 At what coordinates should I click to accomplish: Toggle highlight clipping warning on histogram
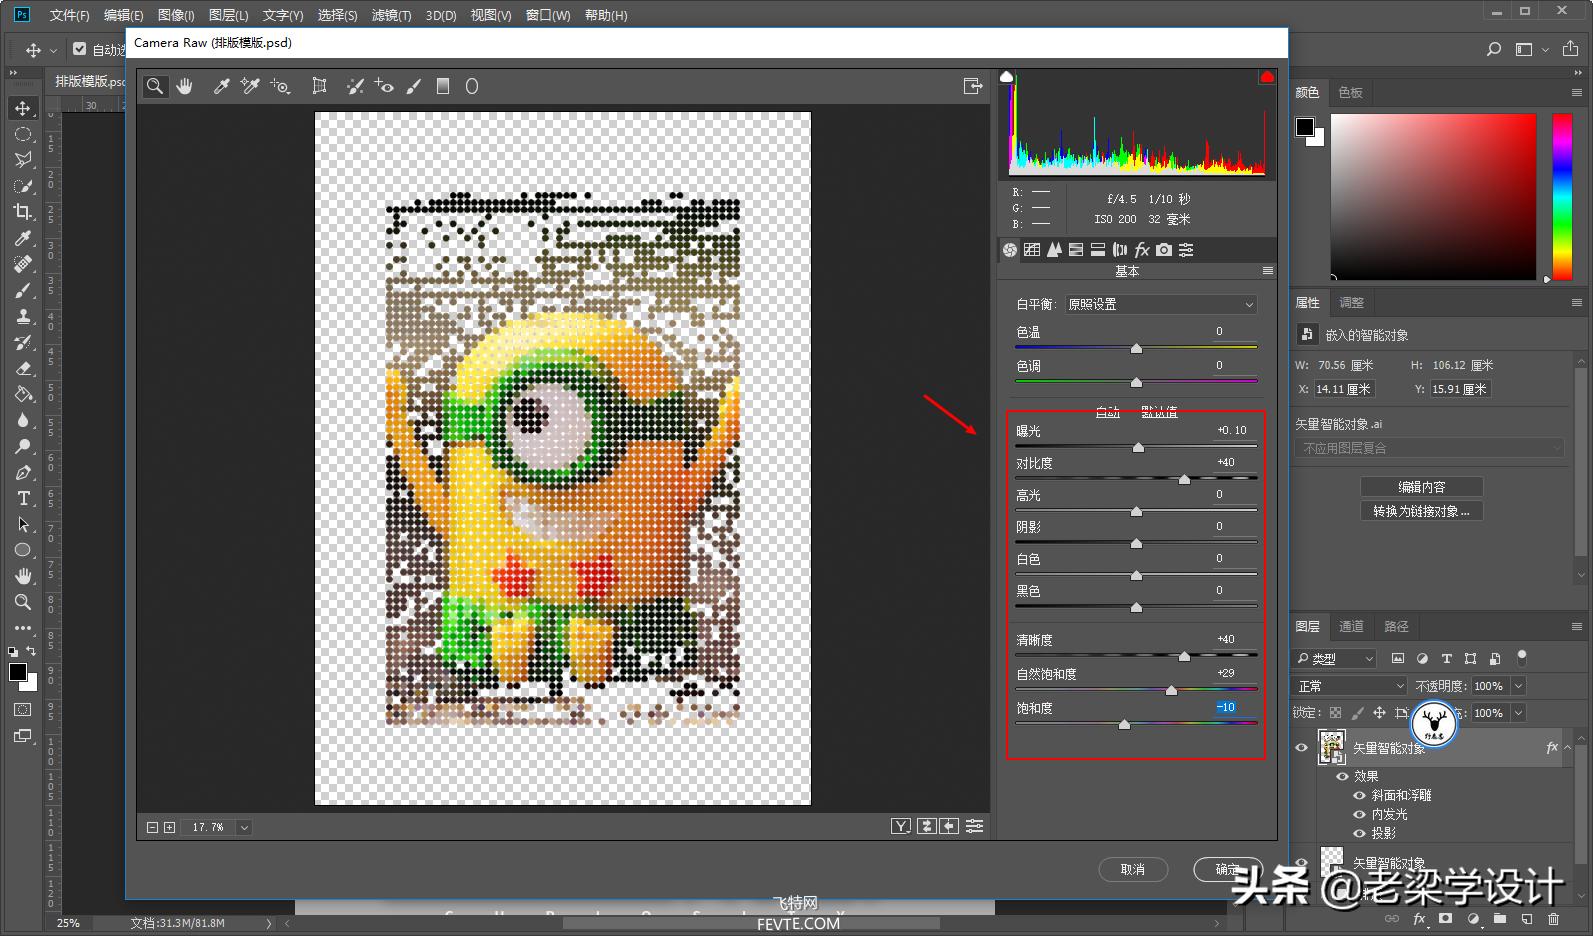1267,77
